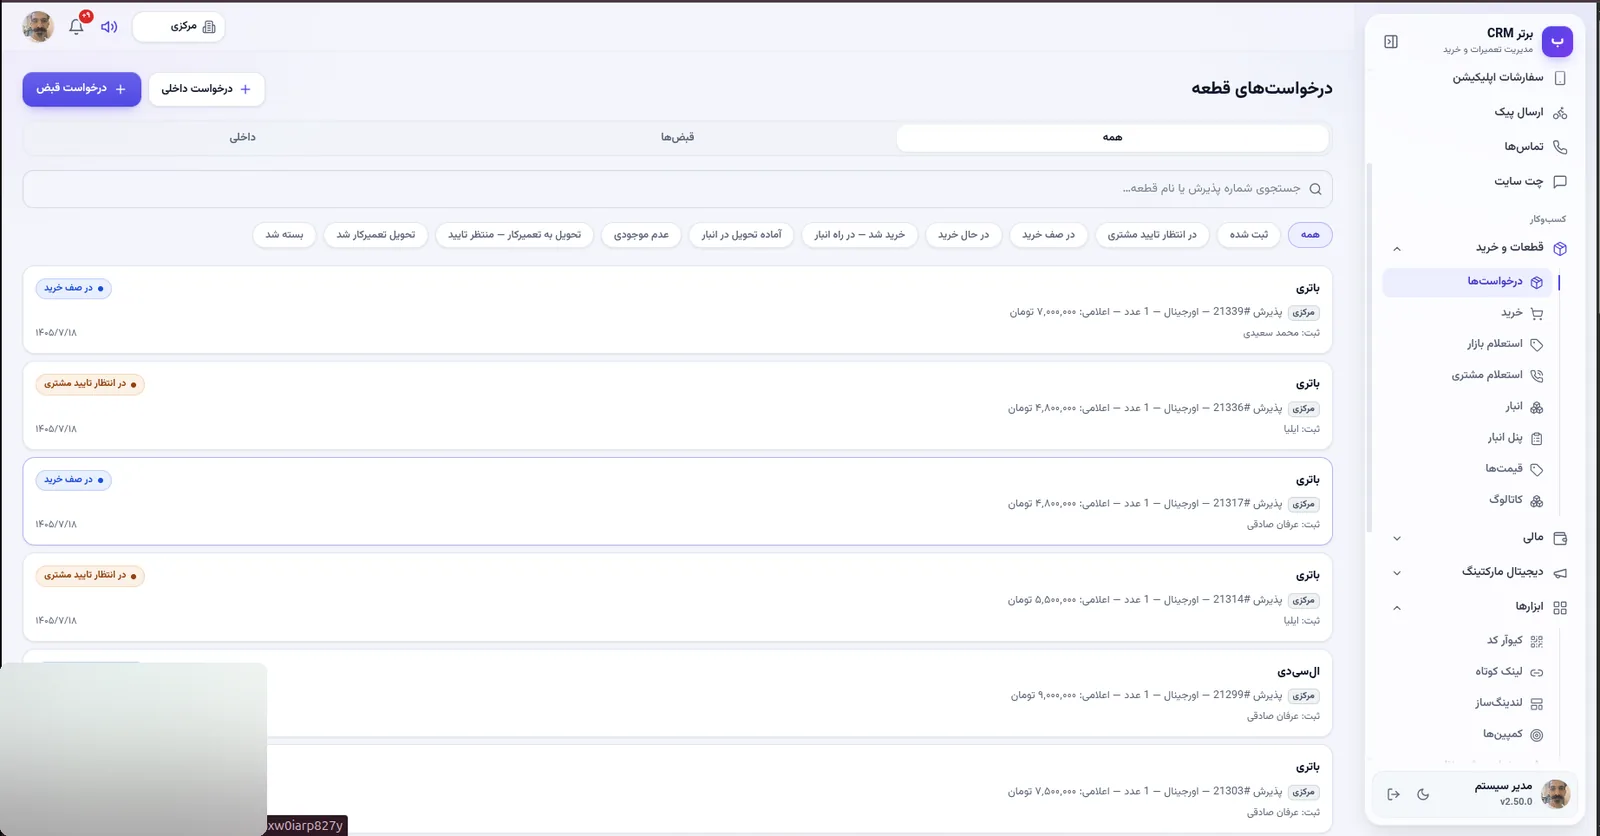Open پنل انبار submenu item

click(1514, 438)
